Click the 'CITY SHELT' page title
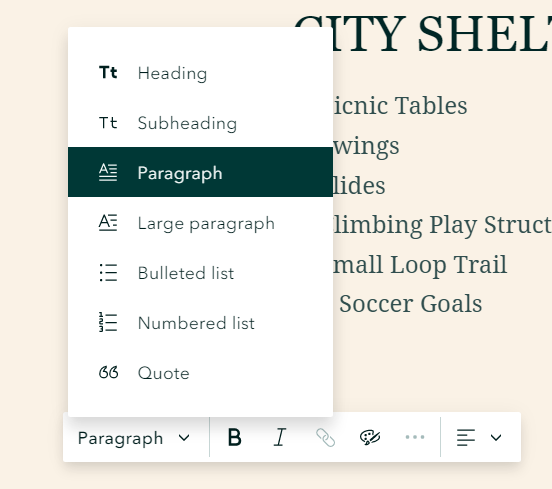This screenshot has height=489, width=552. [x=423, y=34]
